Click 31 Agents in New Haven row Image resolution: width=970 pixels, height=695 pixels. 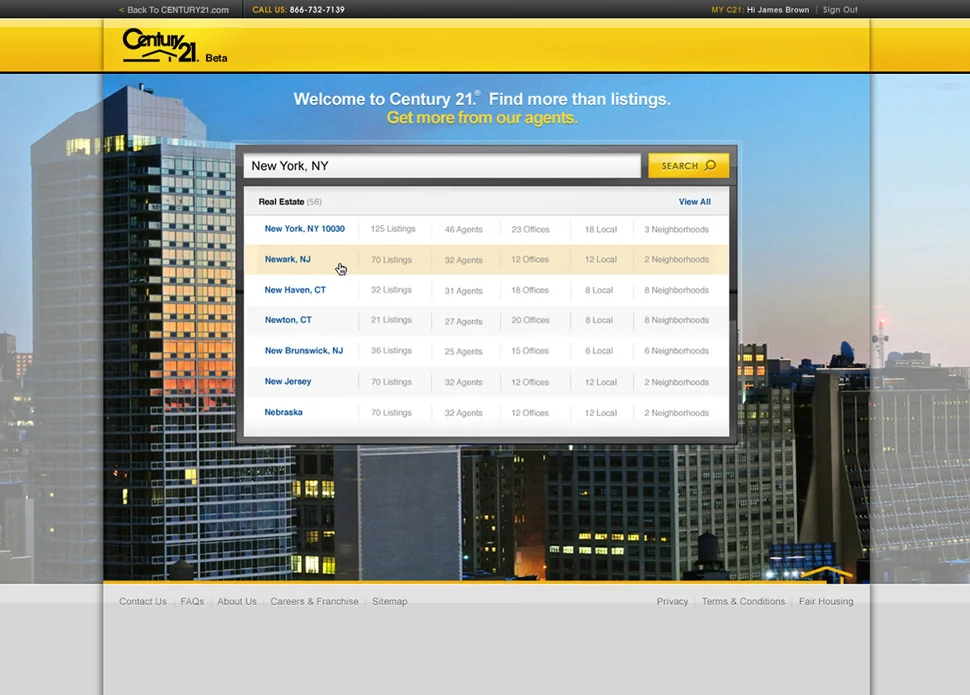tap(463, 291)
